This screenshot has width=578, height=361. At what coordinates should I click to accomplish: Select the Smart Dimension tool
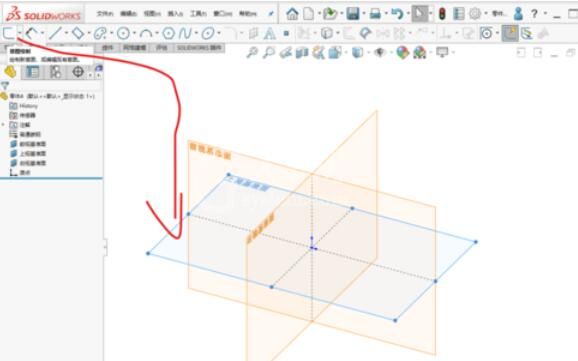click(x=32, y=34)
